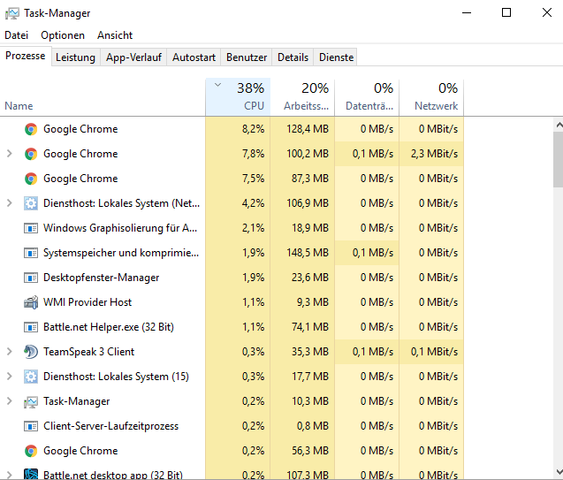
Task: Sort by the CPU column header
Action: (238, 97)
